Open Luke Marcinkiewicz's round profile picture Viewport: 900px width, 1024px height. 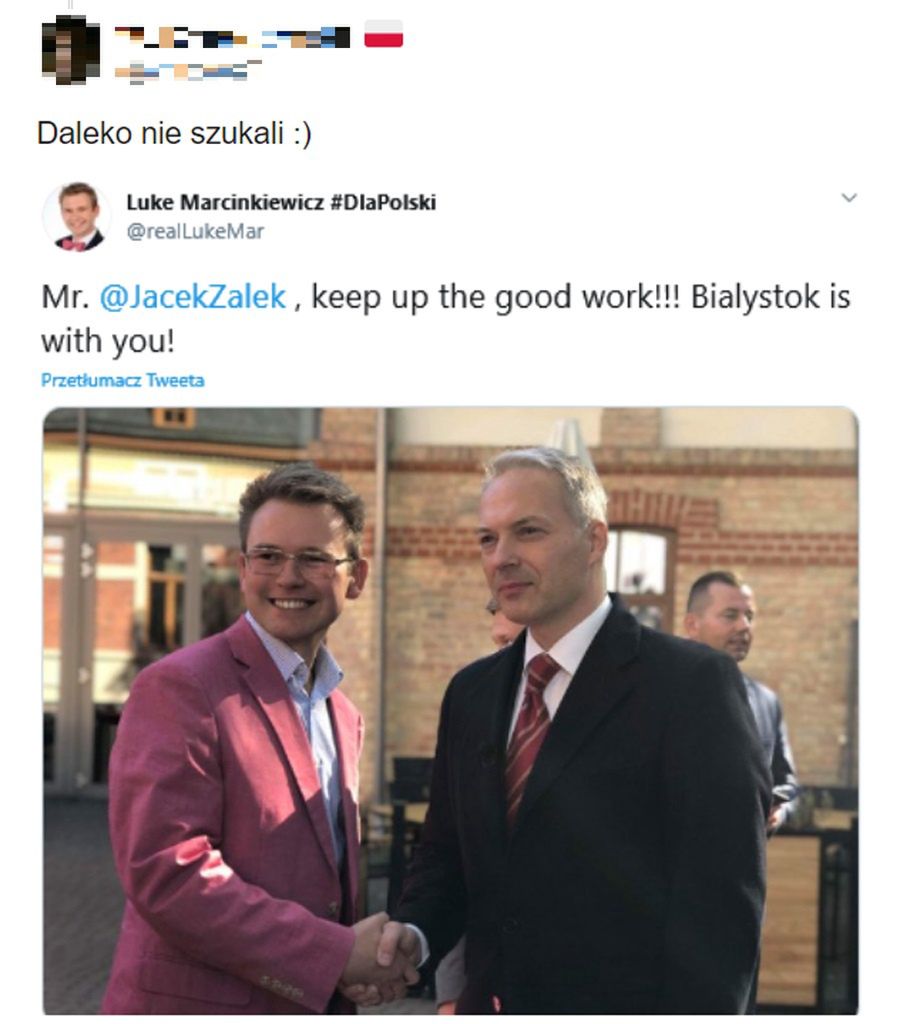77,217
